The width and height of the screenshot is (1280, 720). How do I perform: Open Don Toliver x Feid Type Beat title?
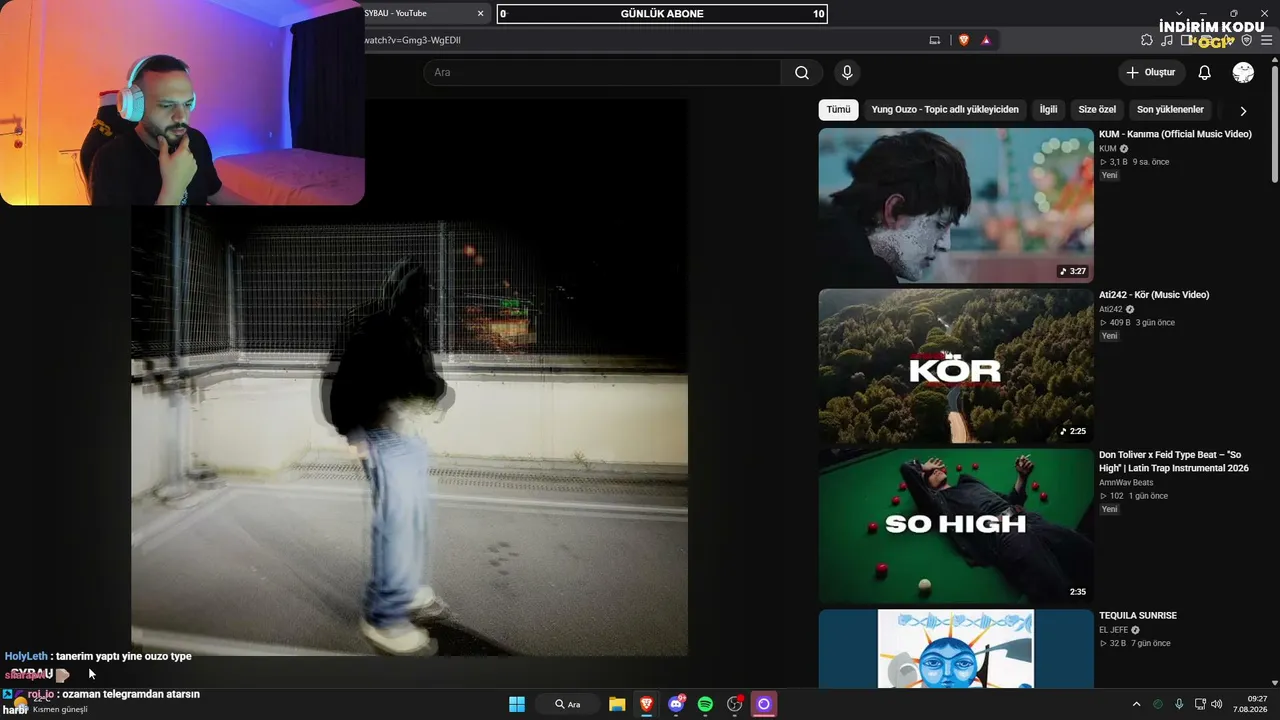(x=1174, y=461)
